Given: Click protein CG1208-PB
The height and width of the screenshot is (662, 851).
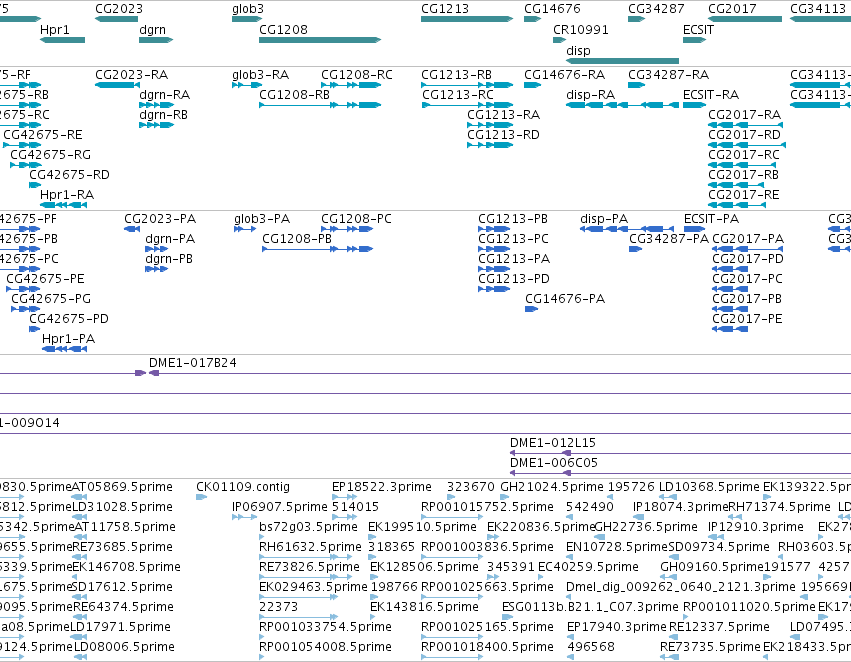Looking at the screenshot, I should click(x=297, y=239).
